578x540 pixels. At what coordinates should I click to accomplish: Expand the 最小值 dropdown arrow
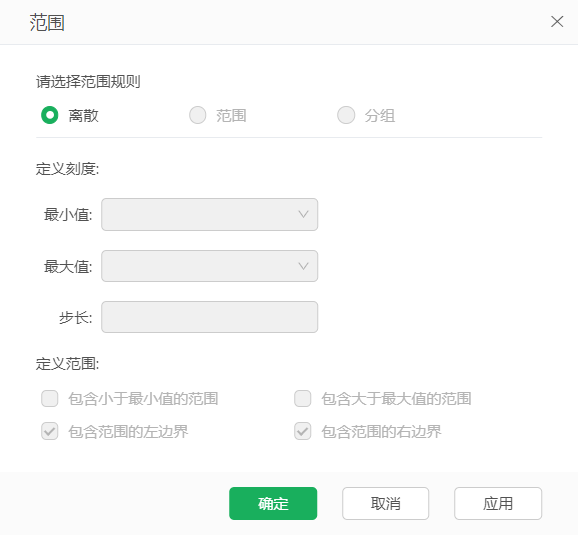303,214
